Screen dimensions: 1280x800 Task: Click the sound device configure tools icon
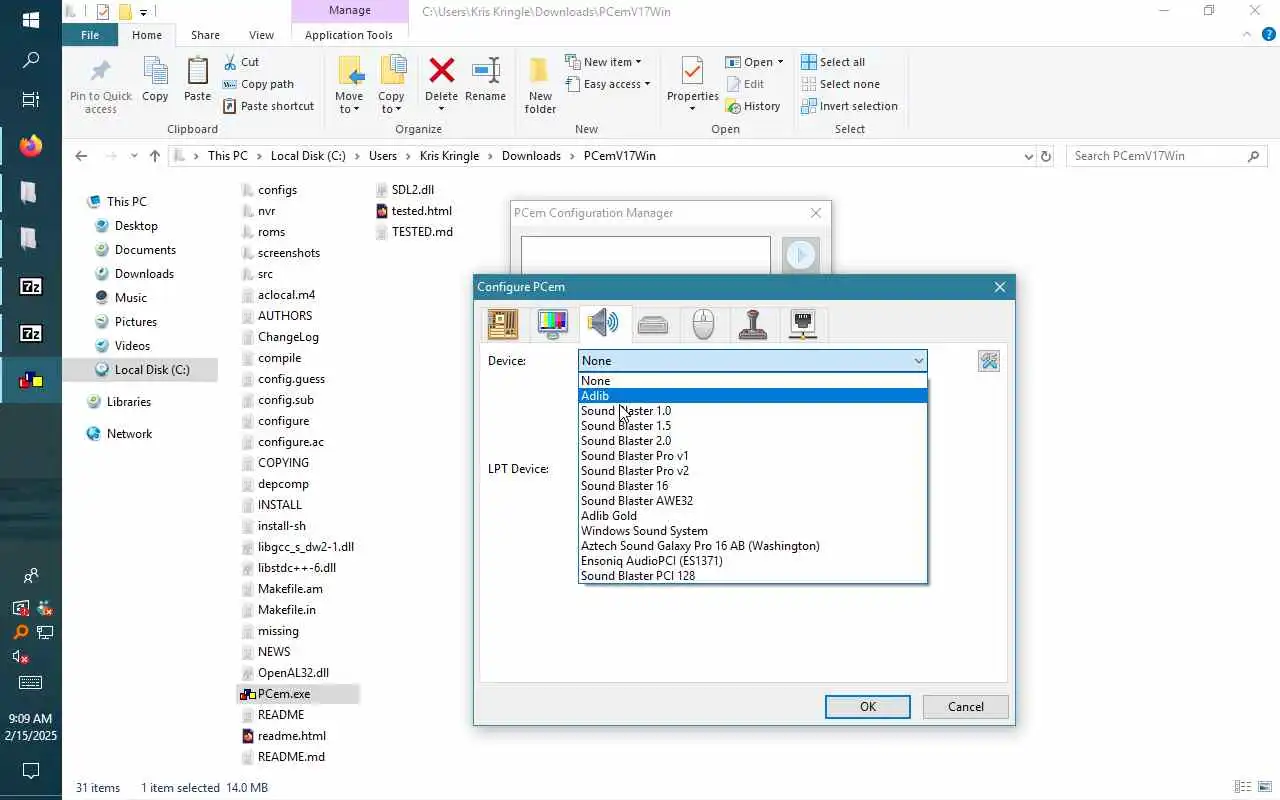(989, 361)
